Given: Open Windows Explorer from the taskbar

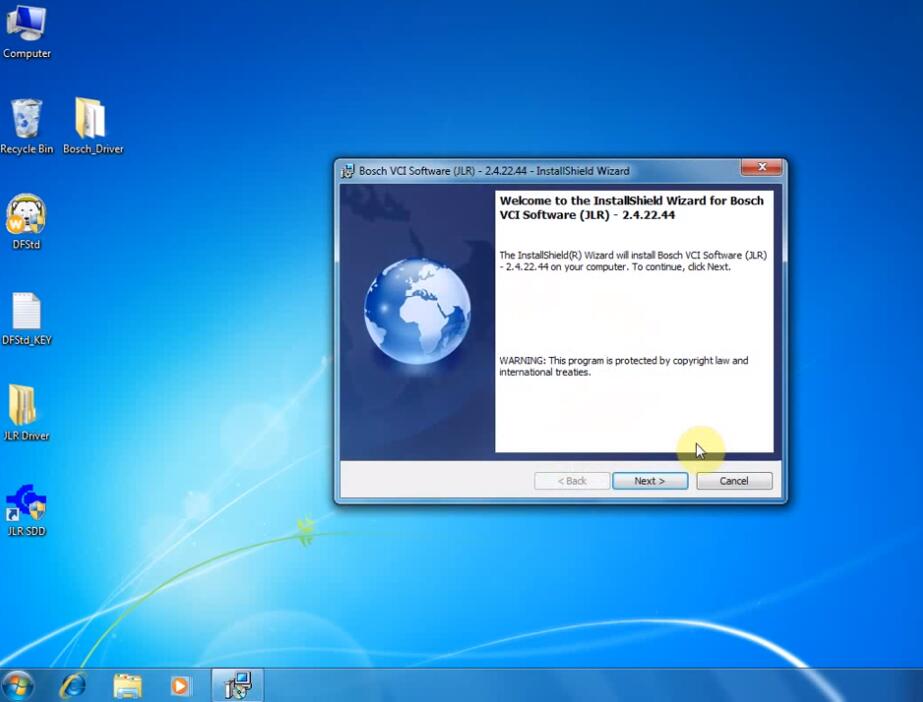Looking at the screenshot, I should tap(127, 686).
